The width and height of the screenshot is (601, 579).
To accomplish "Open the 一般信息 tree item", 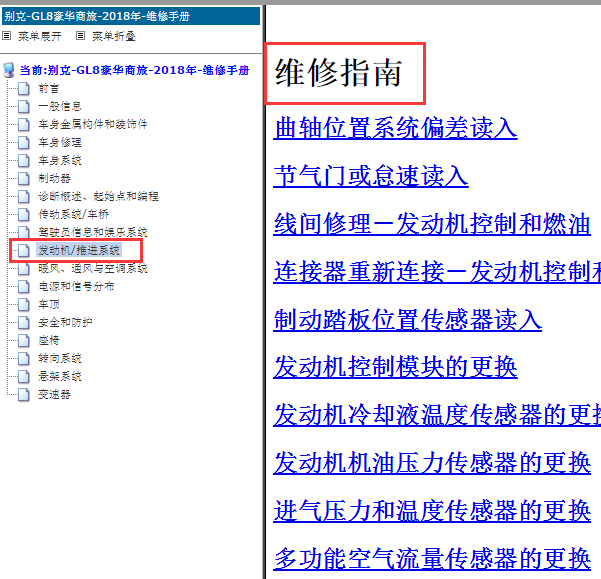I will point(60,107).
